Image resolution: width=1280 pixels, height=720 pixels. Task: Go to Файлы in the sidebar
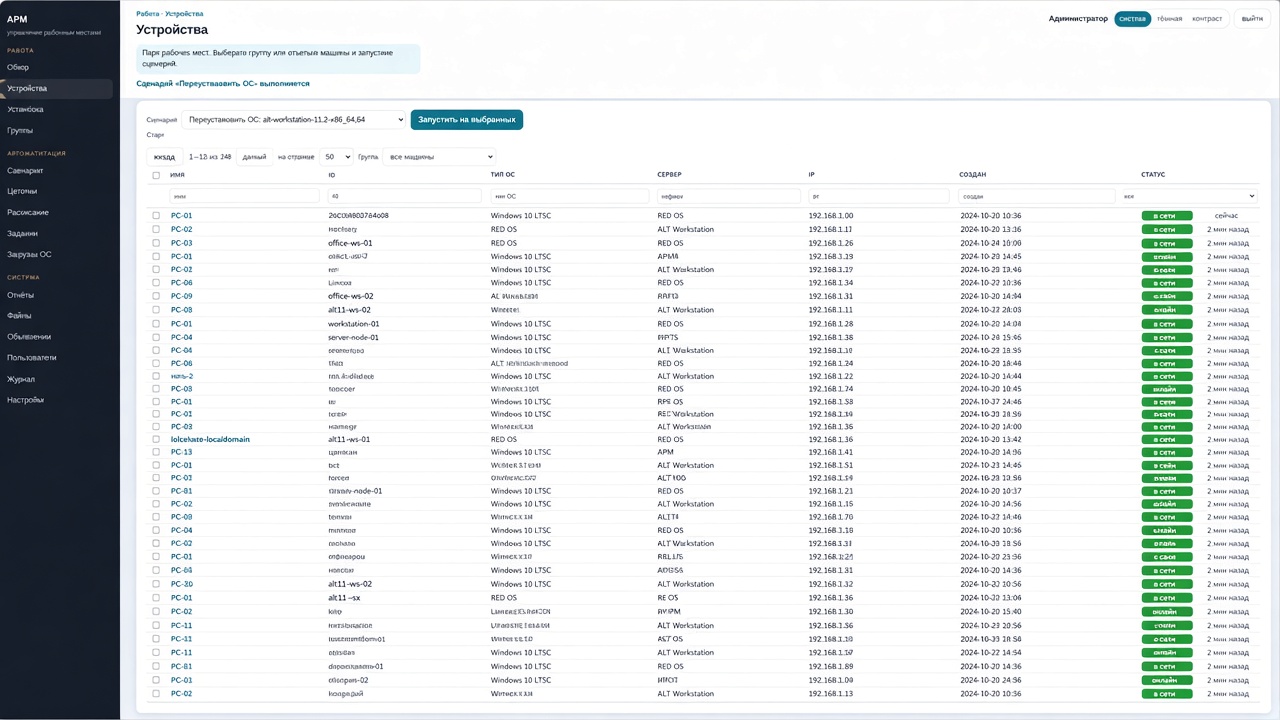19,316
